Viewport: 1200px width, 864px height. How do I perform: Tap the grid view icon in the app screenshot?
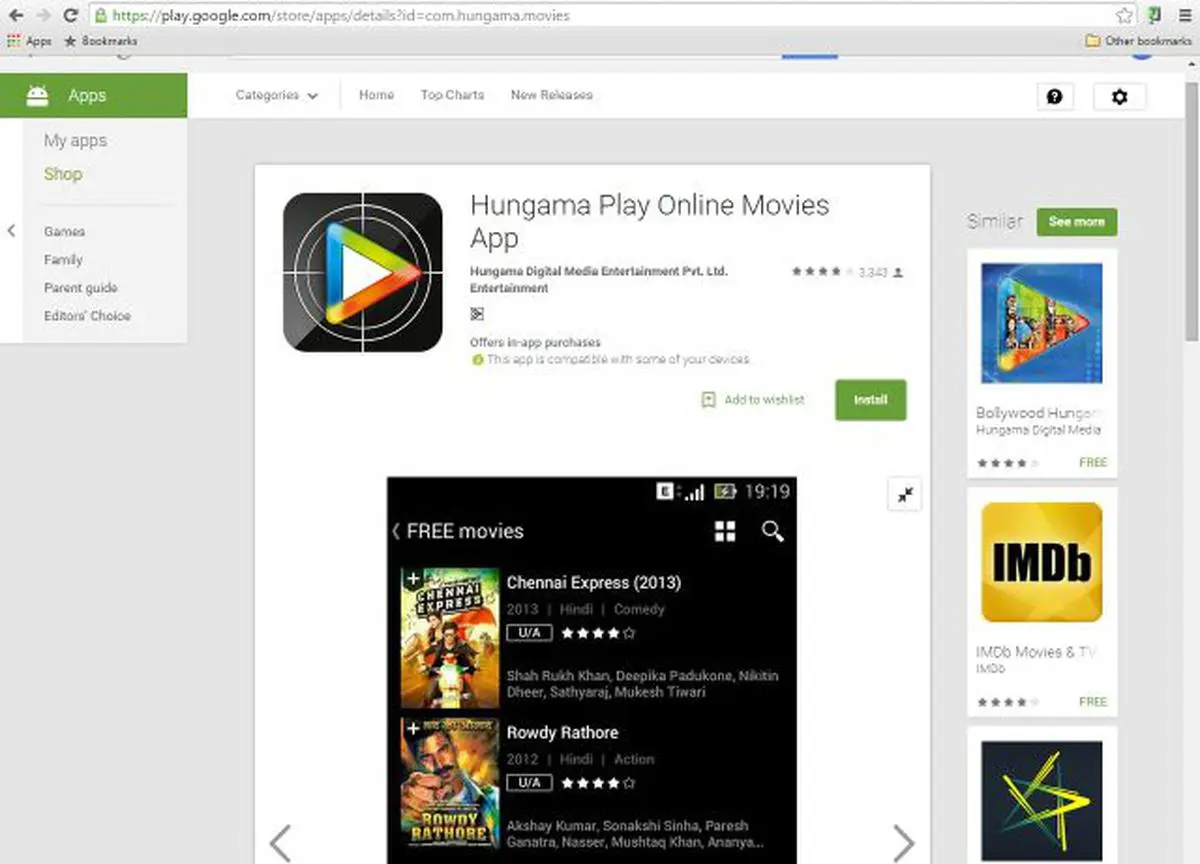725,531
